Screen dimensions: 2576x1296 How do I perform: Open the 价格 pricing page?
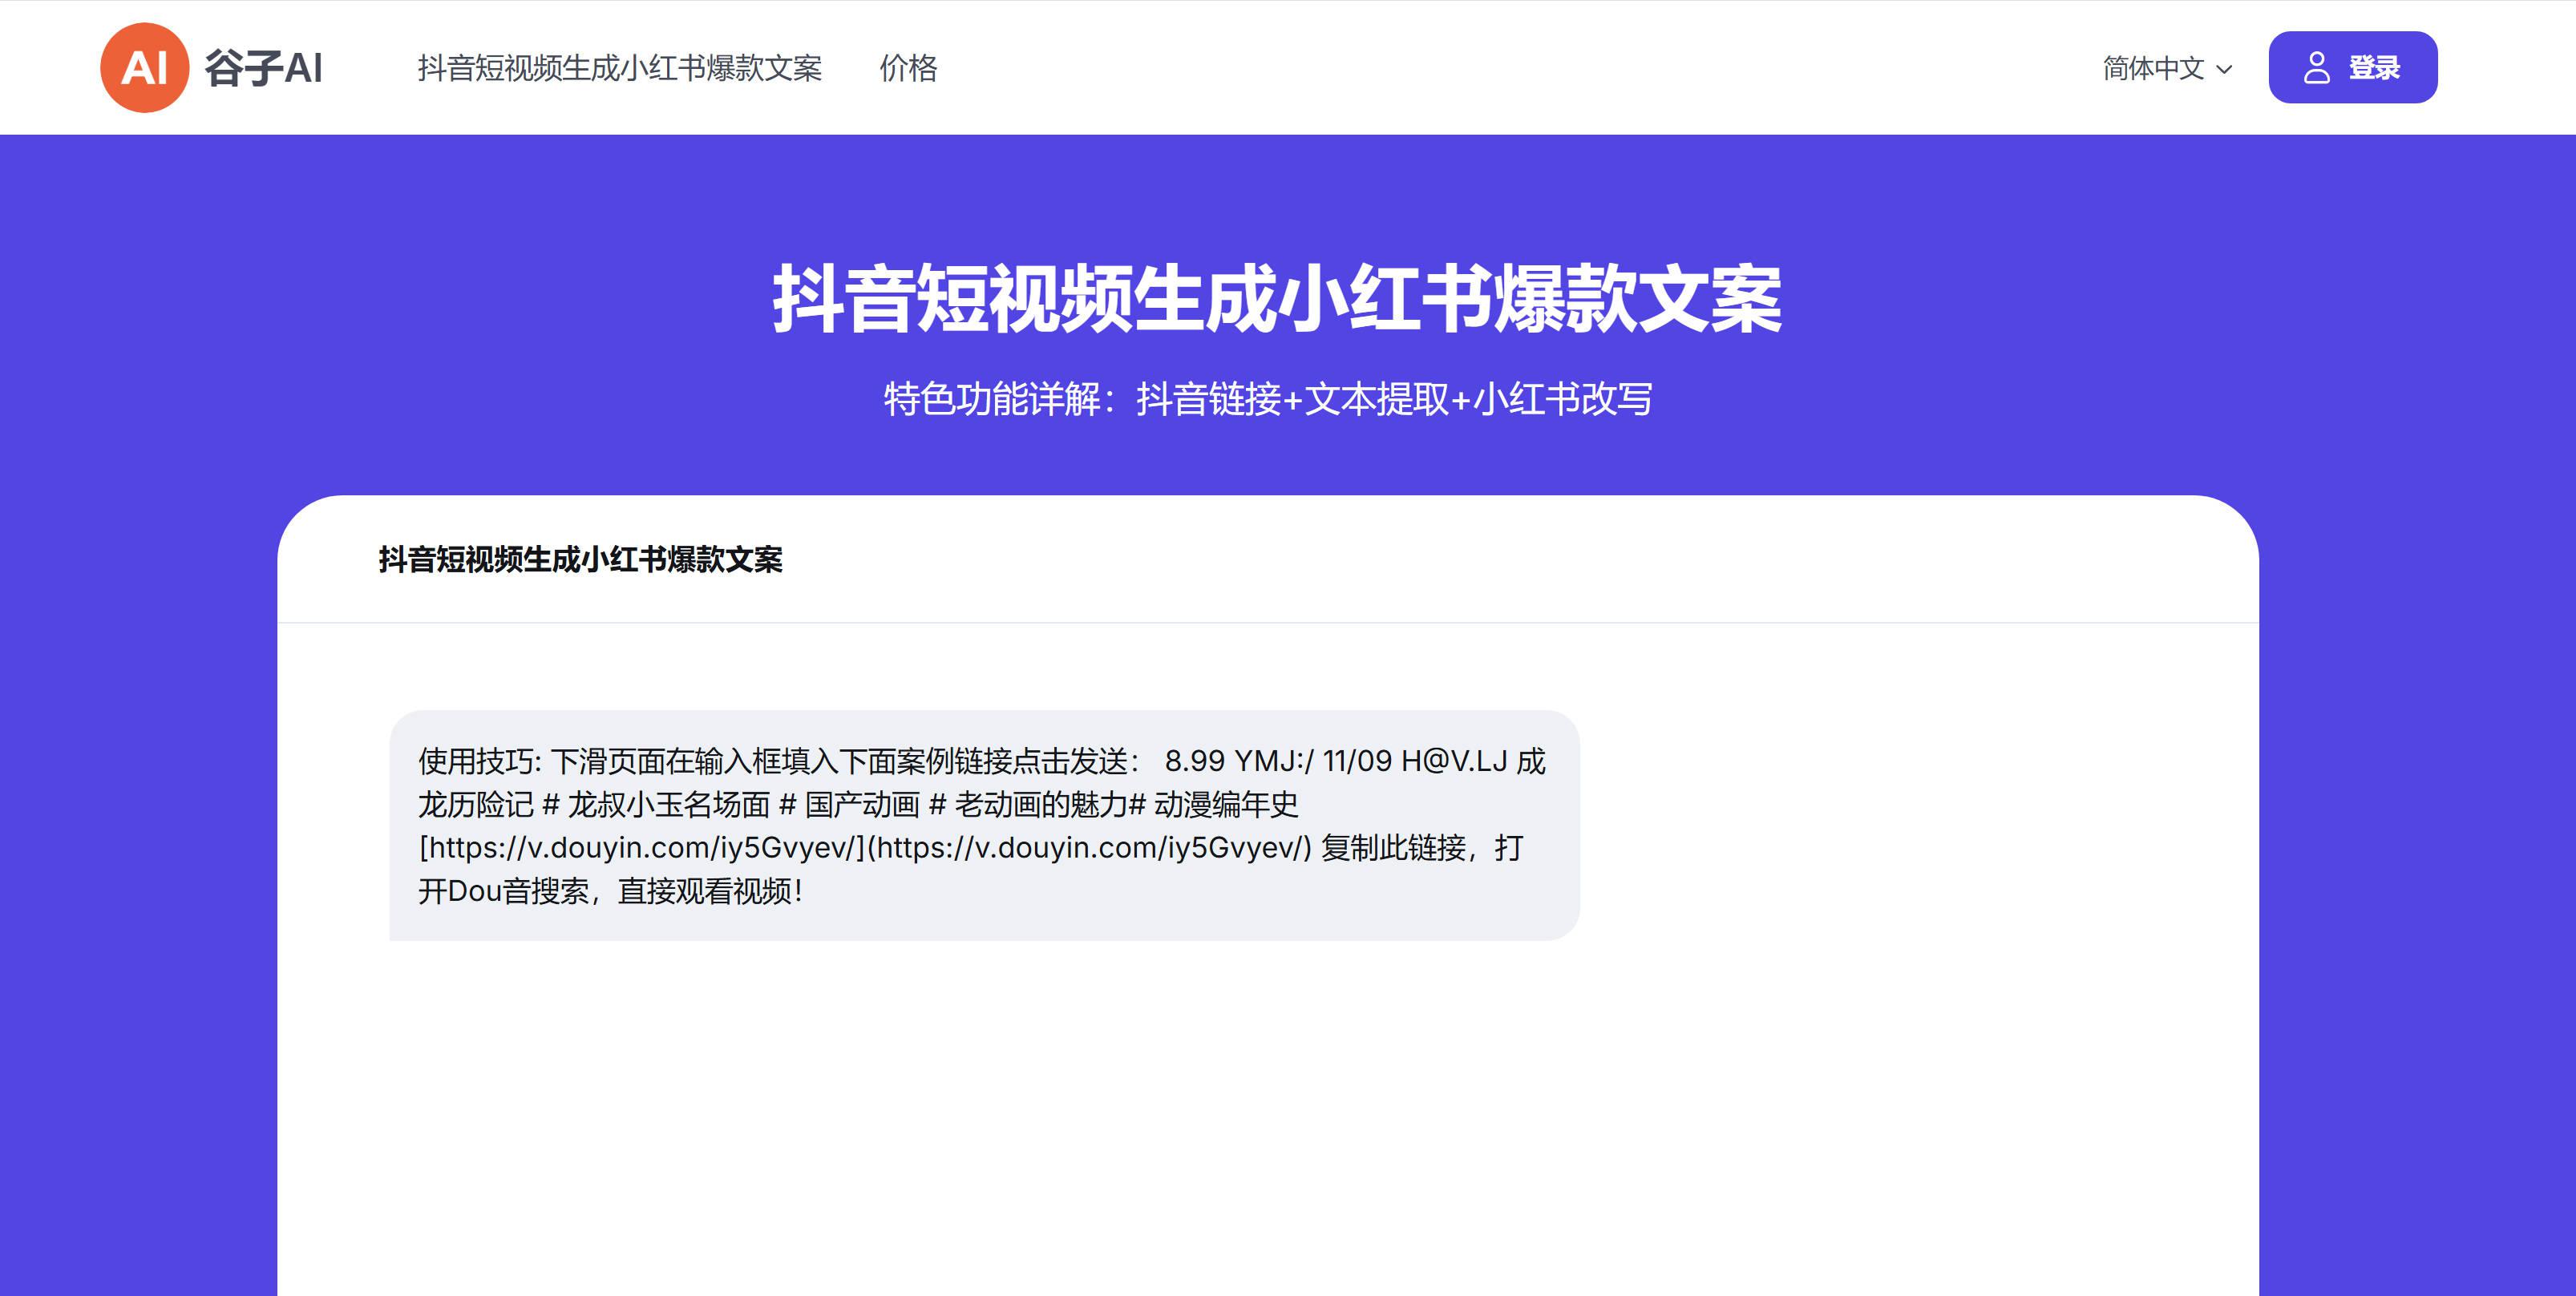point(908,68)
